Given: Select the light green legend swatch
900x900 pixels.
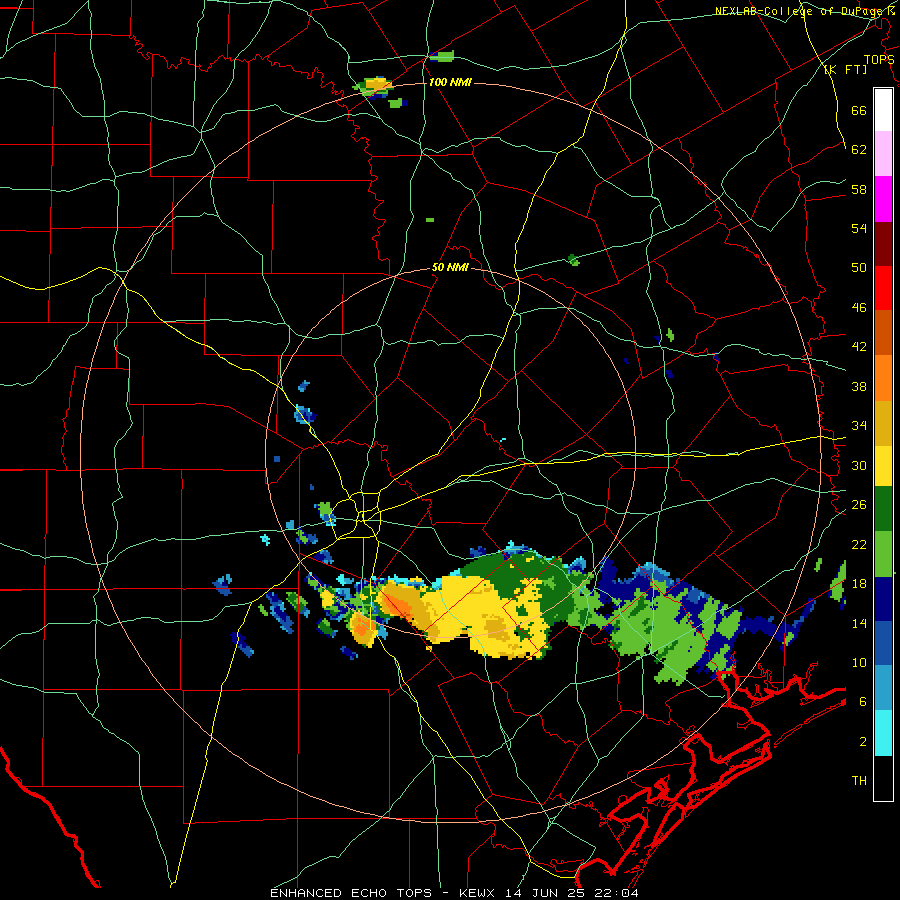Looking at the screenshot, I should coord(883,554).
